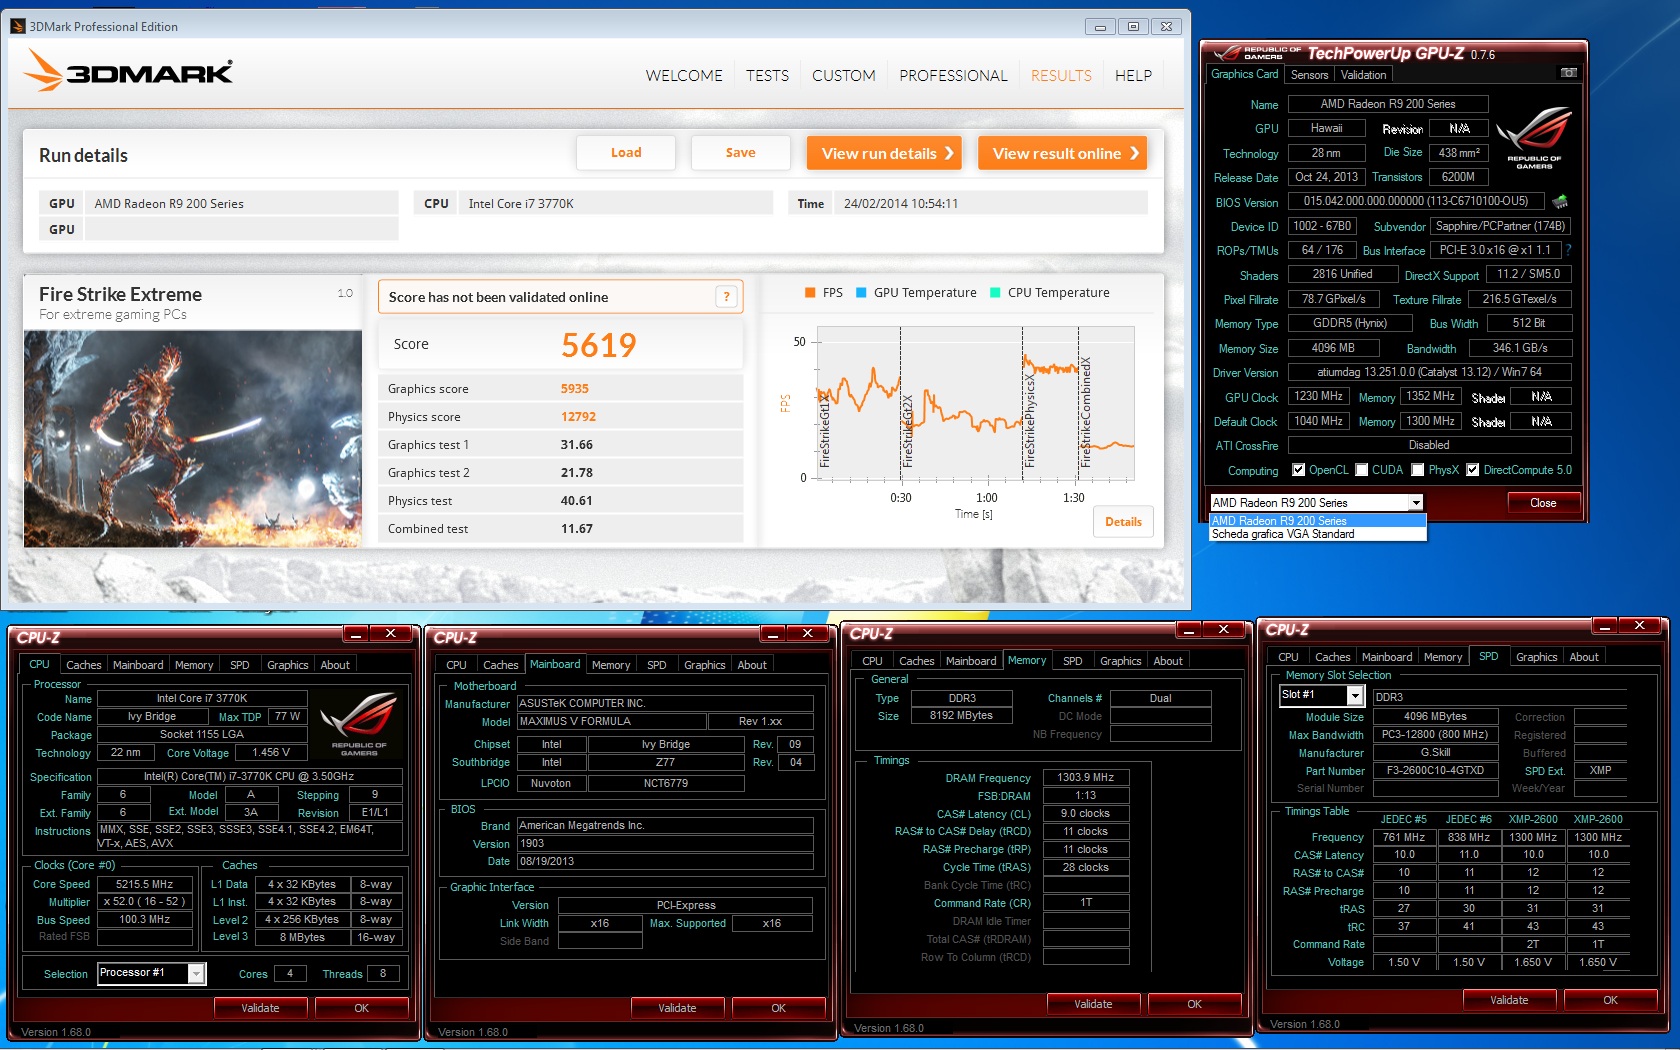Click the Driver Version field in GPU-Z
Screen dimensions: 1680x1050
(x=1429, y=372)
